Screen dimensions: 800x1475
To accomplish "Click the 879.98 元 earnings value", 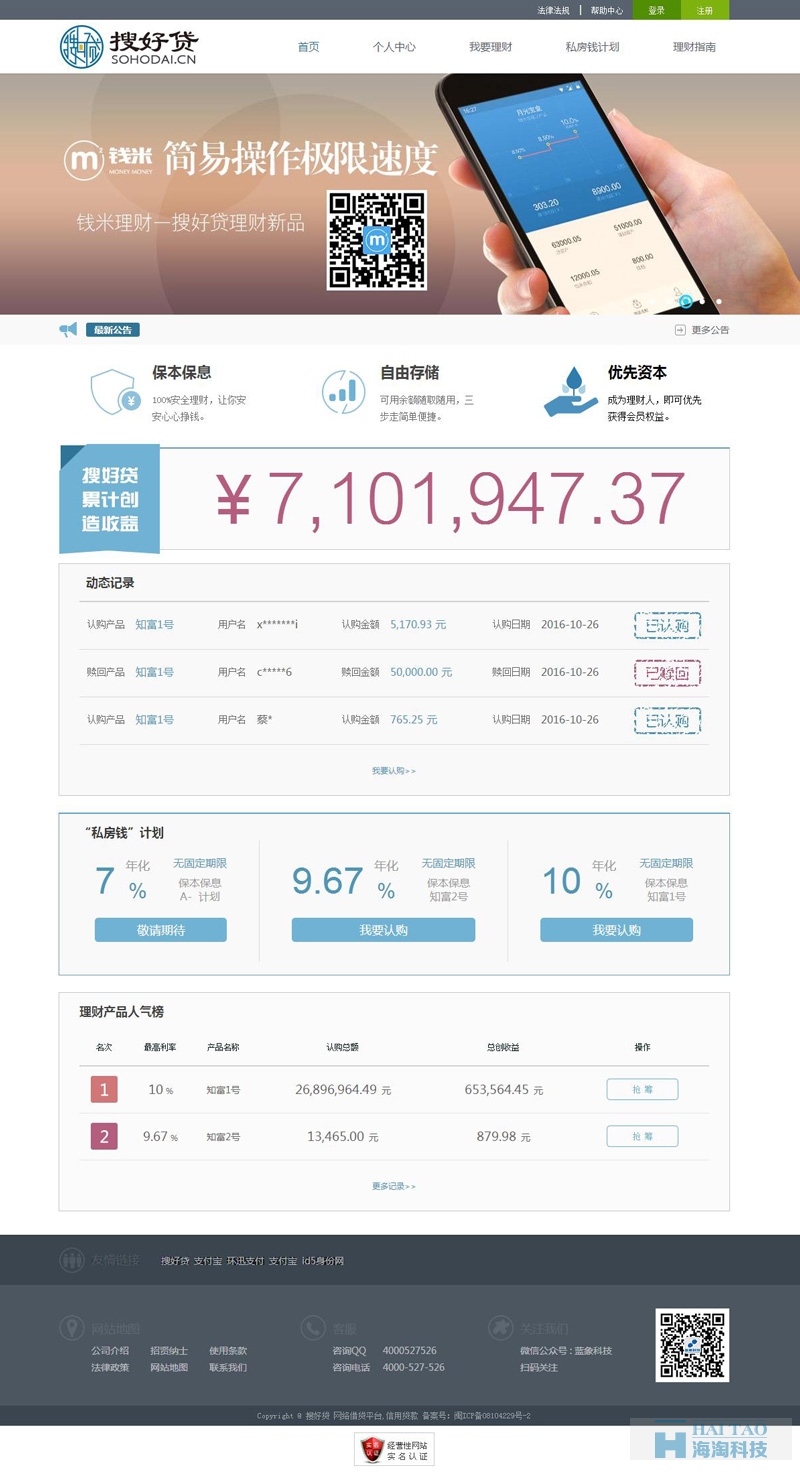I will (504, 1137).
